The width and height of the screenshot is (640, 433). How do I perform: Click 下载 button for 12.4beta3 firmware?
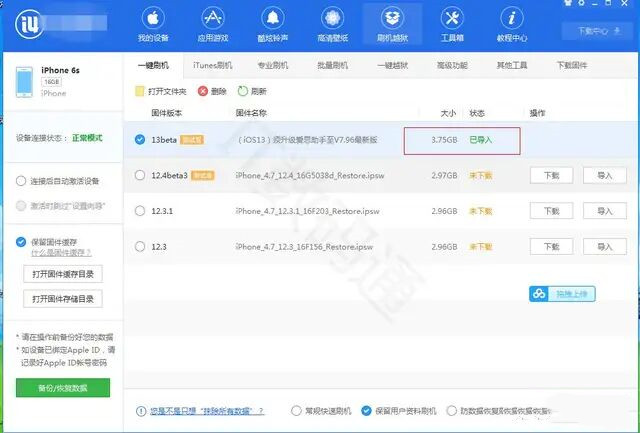click(551, 175)
